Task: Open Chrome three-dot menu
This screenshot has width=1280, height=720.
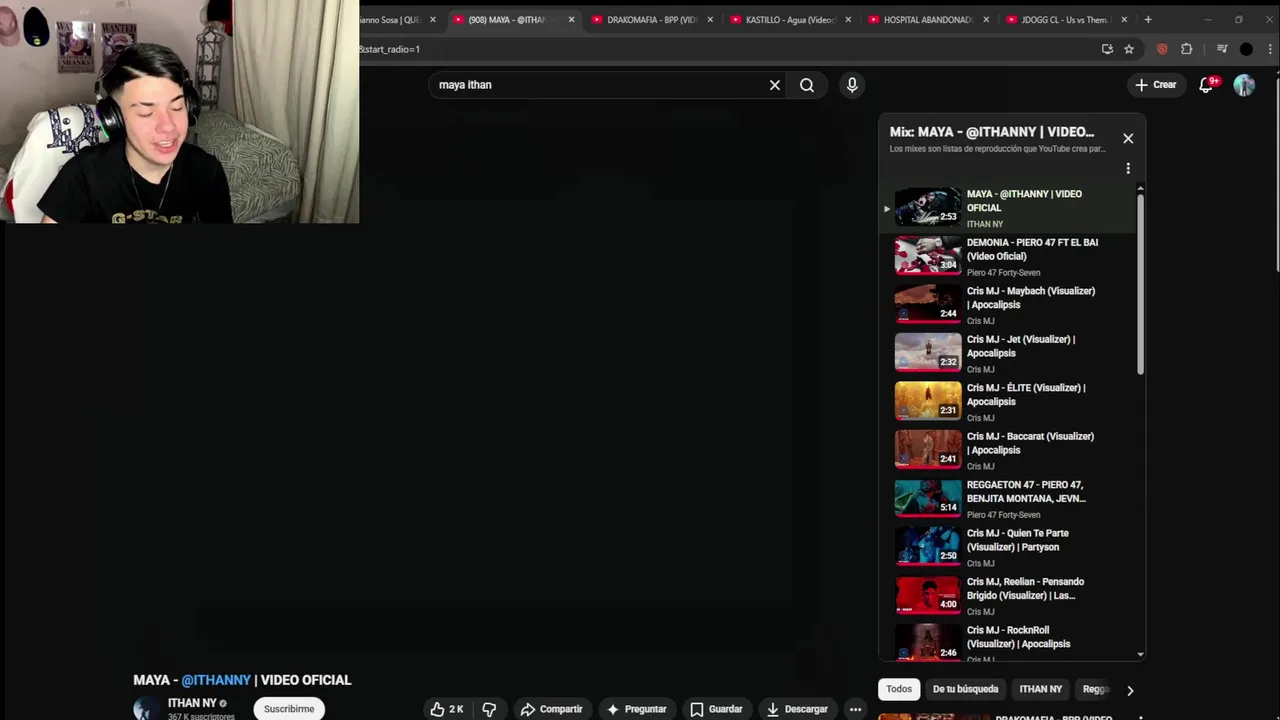Action: click(1272, 49)
